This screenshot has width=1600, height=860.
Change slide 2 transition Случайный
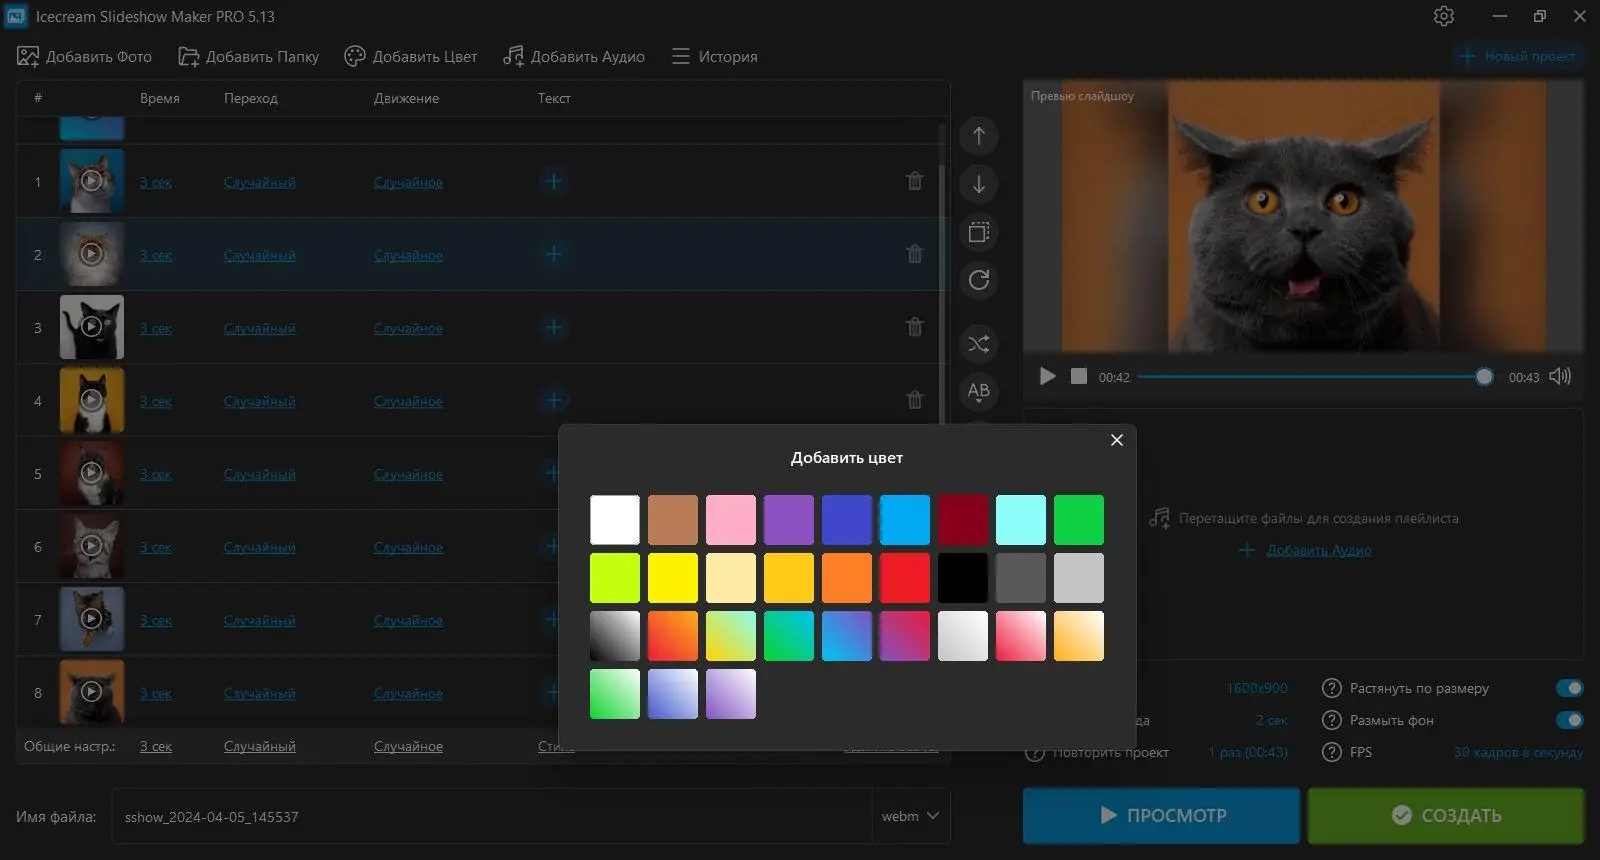(260, 255)
